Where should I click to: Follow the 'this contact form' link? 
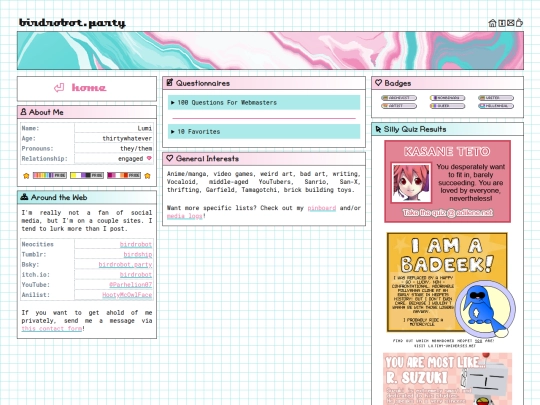pos(52,329)
